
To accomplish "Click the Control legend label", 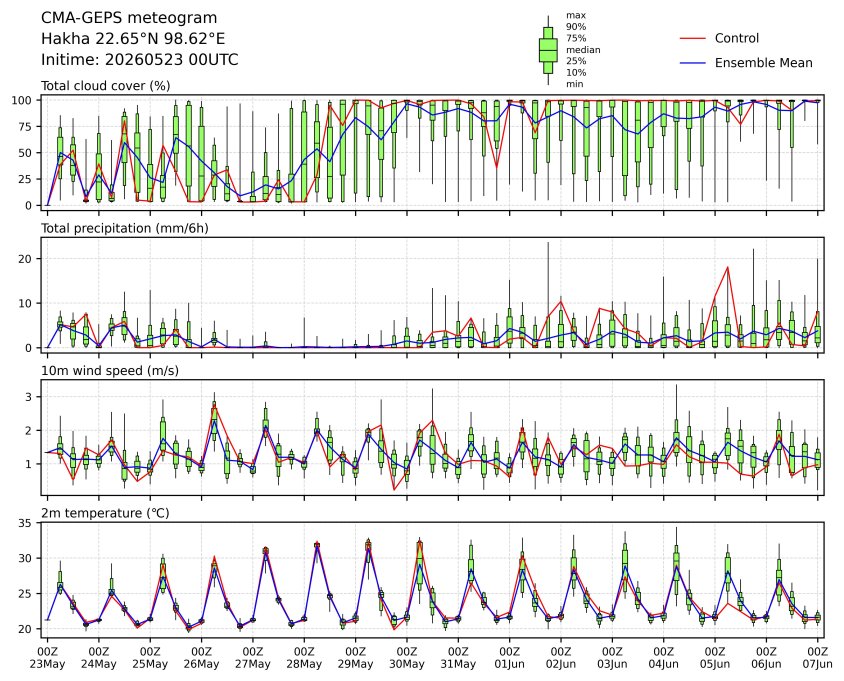I will [x=736, y=38].
